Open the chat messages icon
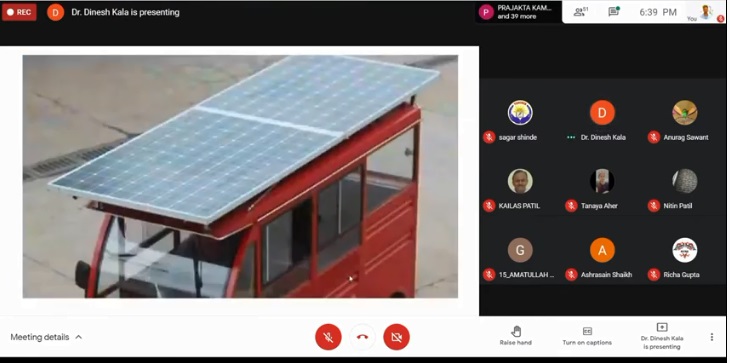 tap(614, 12)
